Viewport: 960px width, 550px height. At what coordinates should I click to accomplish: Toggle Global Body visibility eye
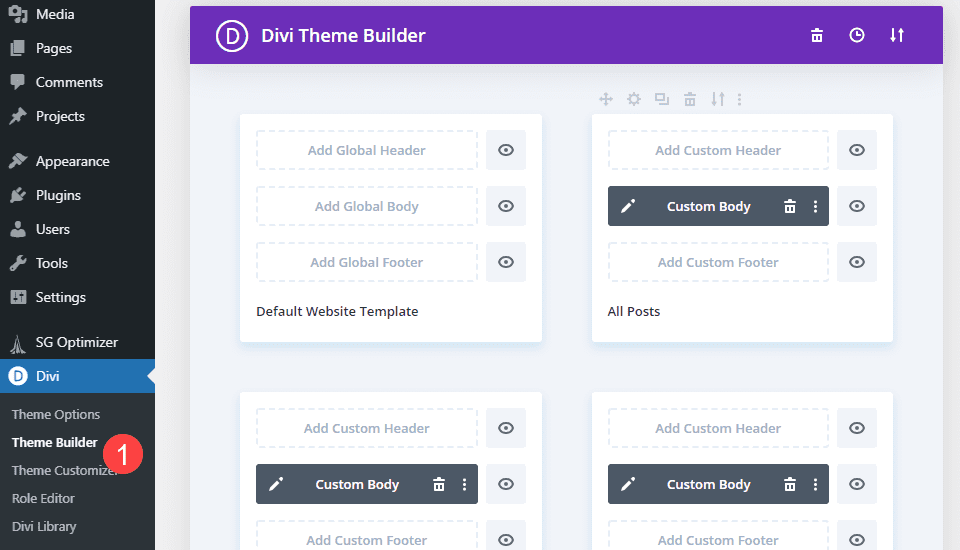[x=506, y=206]
